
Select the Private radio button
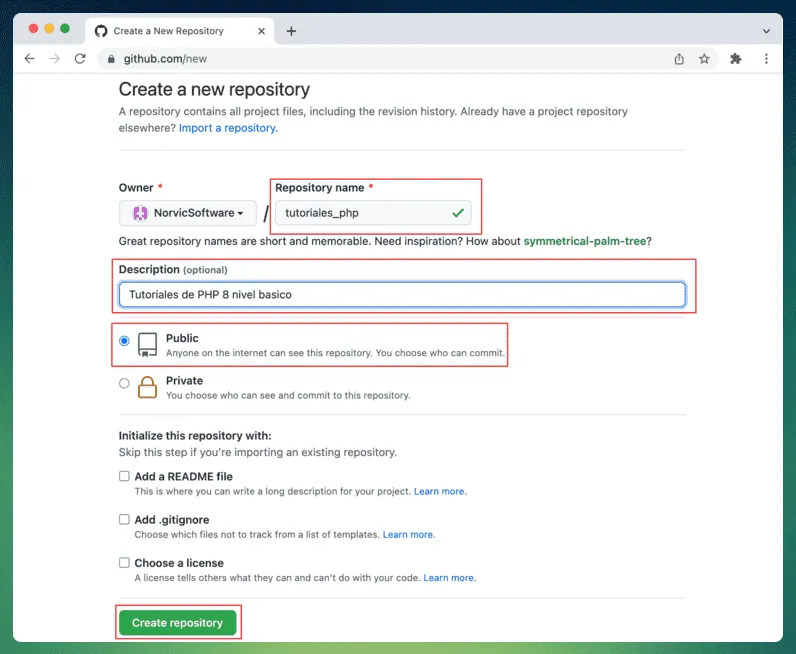pyautogui.click(x=124, y=383)
